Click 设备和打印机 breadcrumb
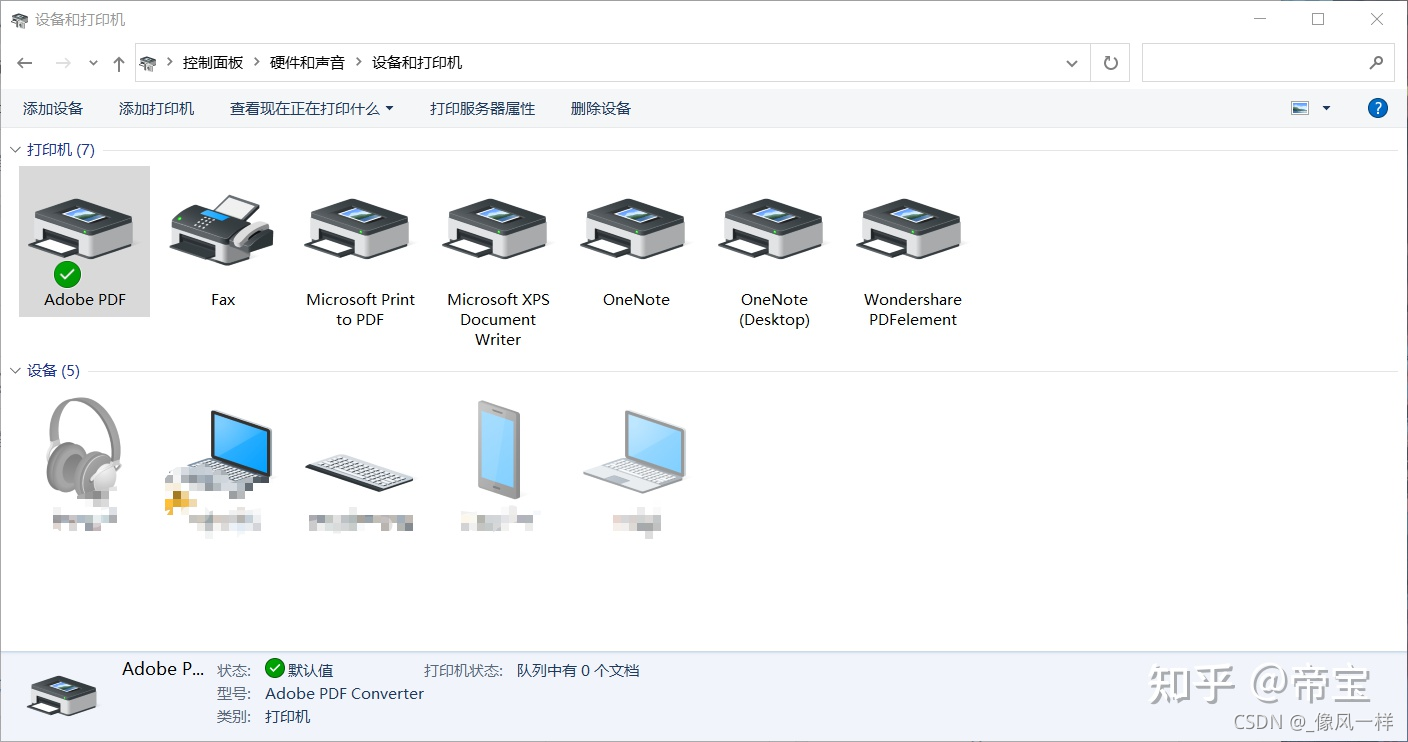This screenshot has width=1408, height=742. pyautogui.click(x=418, y=63)
